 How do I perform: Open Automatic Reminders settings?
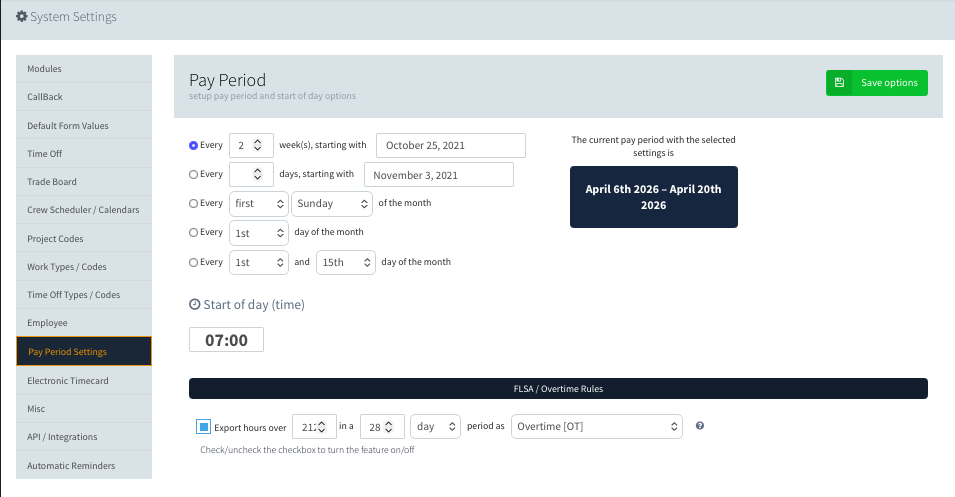(84, 465)
